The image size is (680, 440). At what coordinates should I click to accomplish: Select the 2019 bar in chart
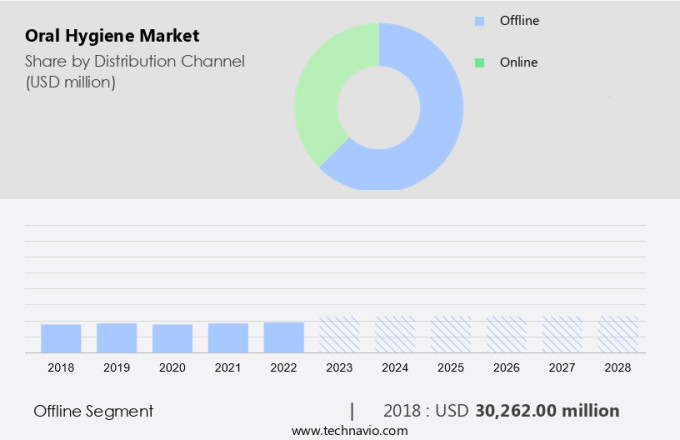tap(117, 337)
